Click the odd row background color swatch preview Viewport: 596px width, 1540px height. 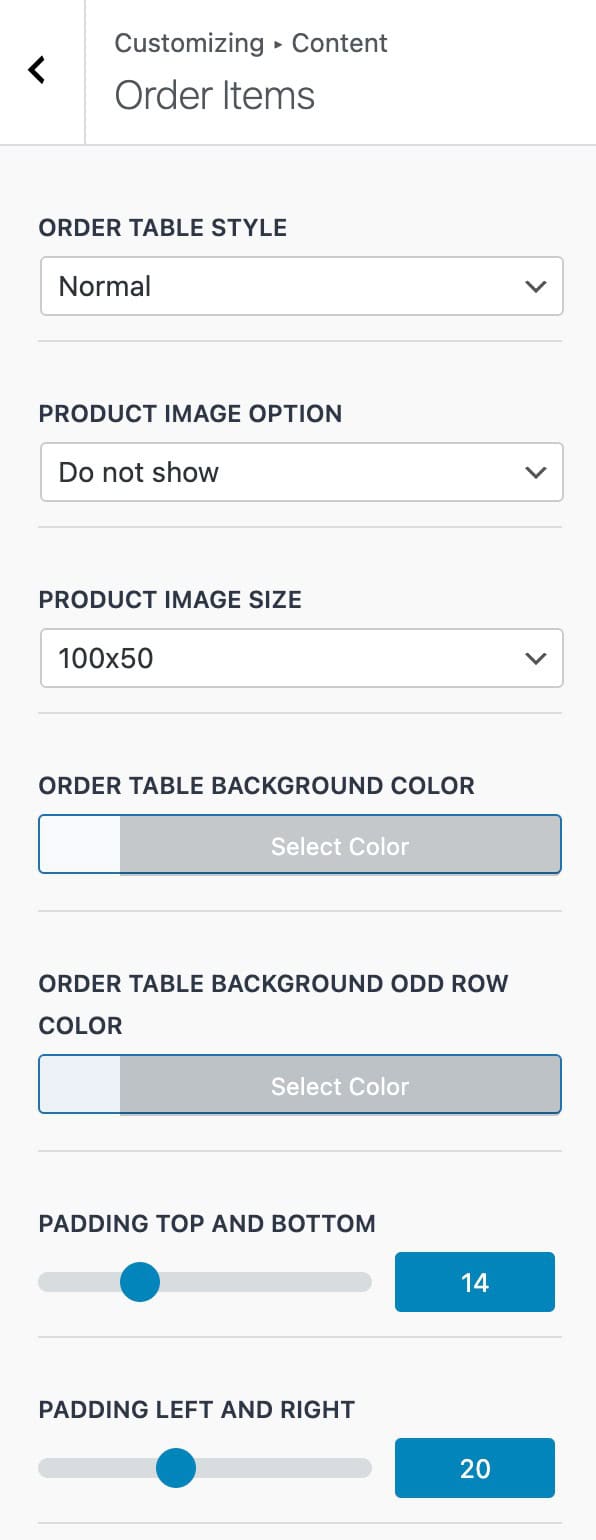tap(78, 1085)
